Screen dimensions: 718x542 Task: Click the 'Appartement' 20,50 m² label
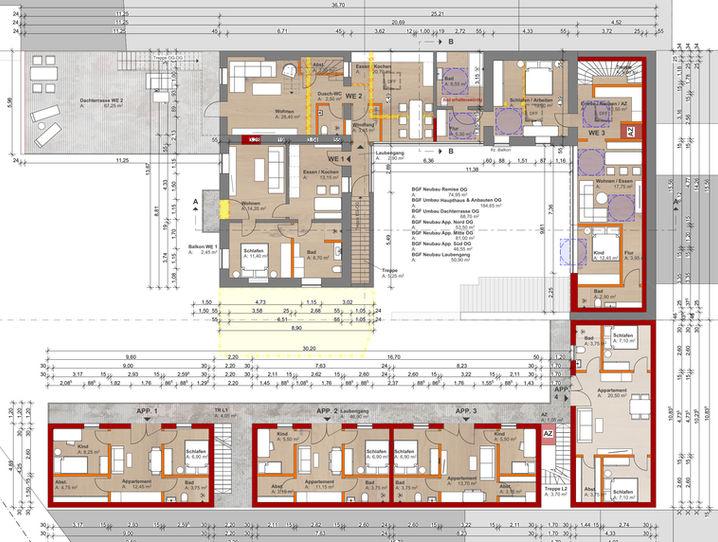612,390
